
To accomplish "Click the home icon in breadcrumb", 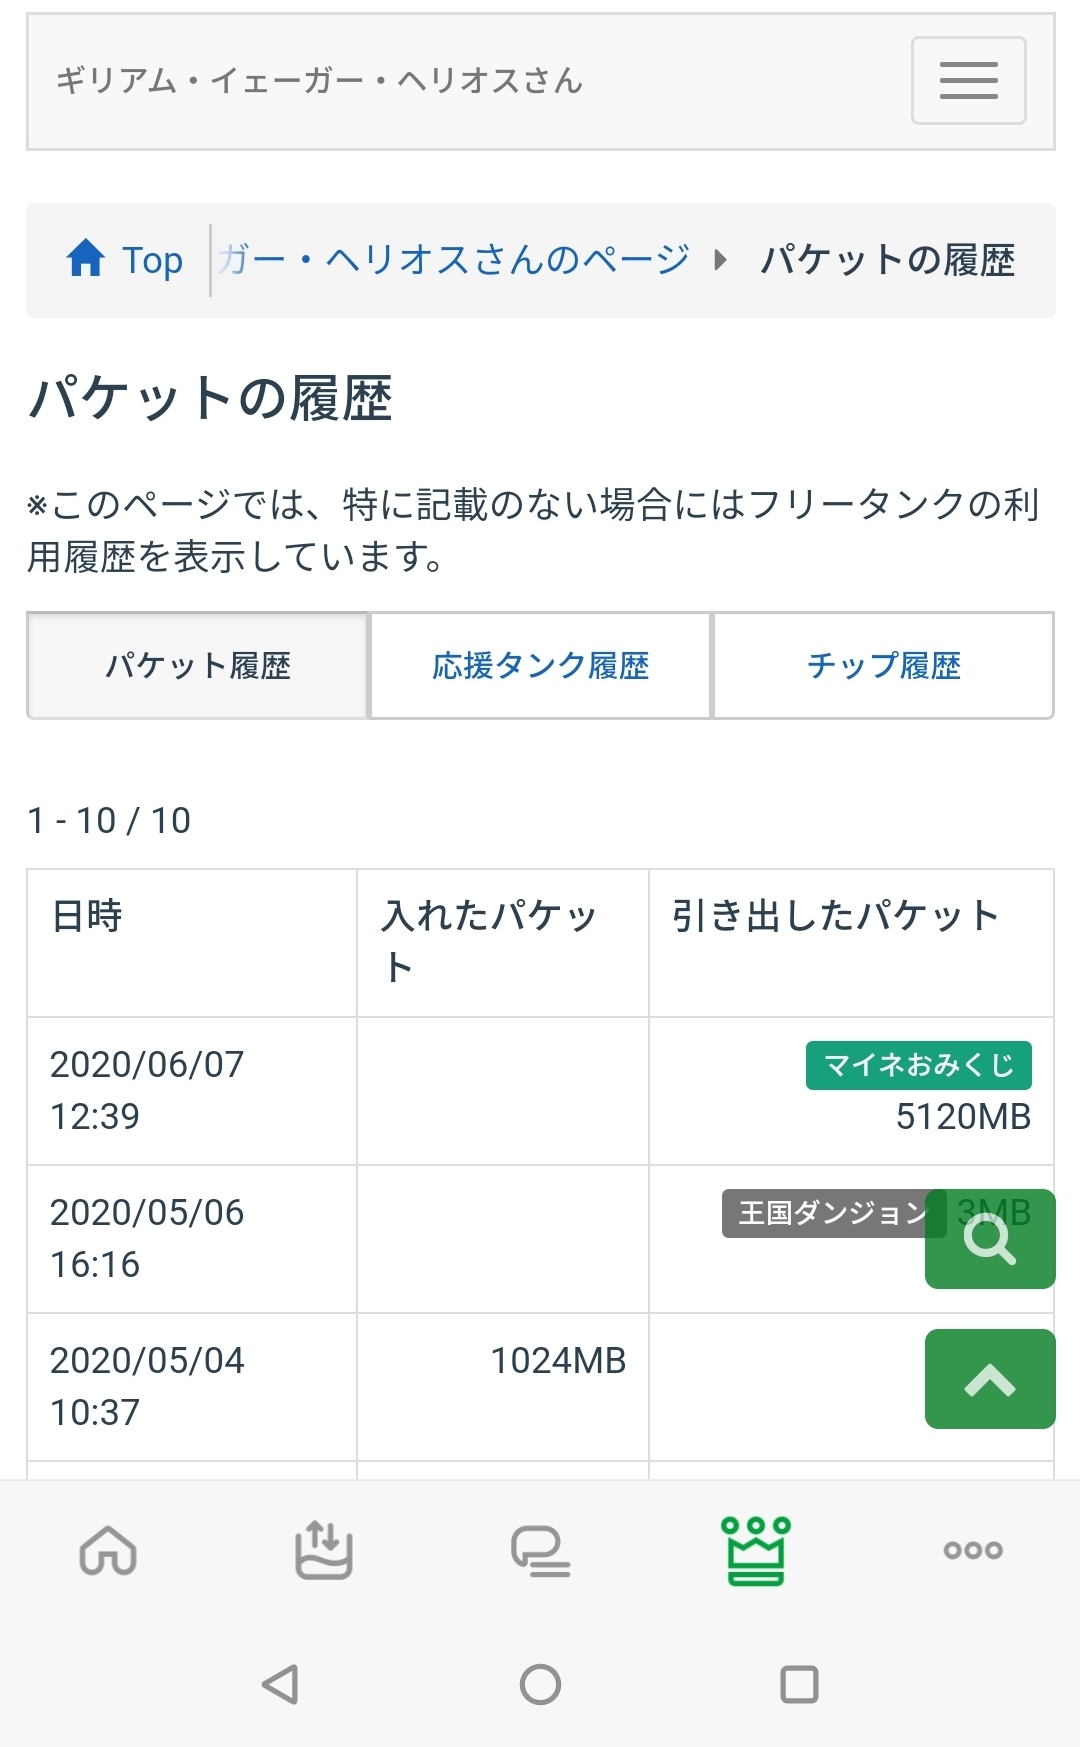I will pos(86,259).
